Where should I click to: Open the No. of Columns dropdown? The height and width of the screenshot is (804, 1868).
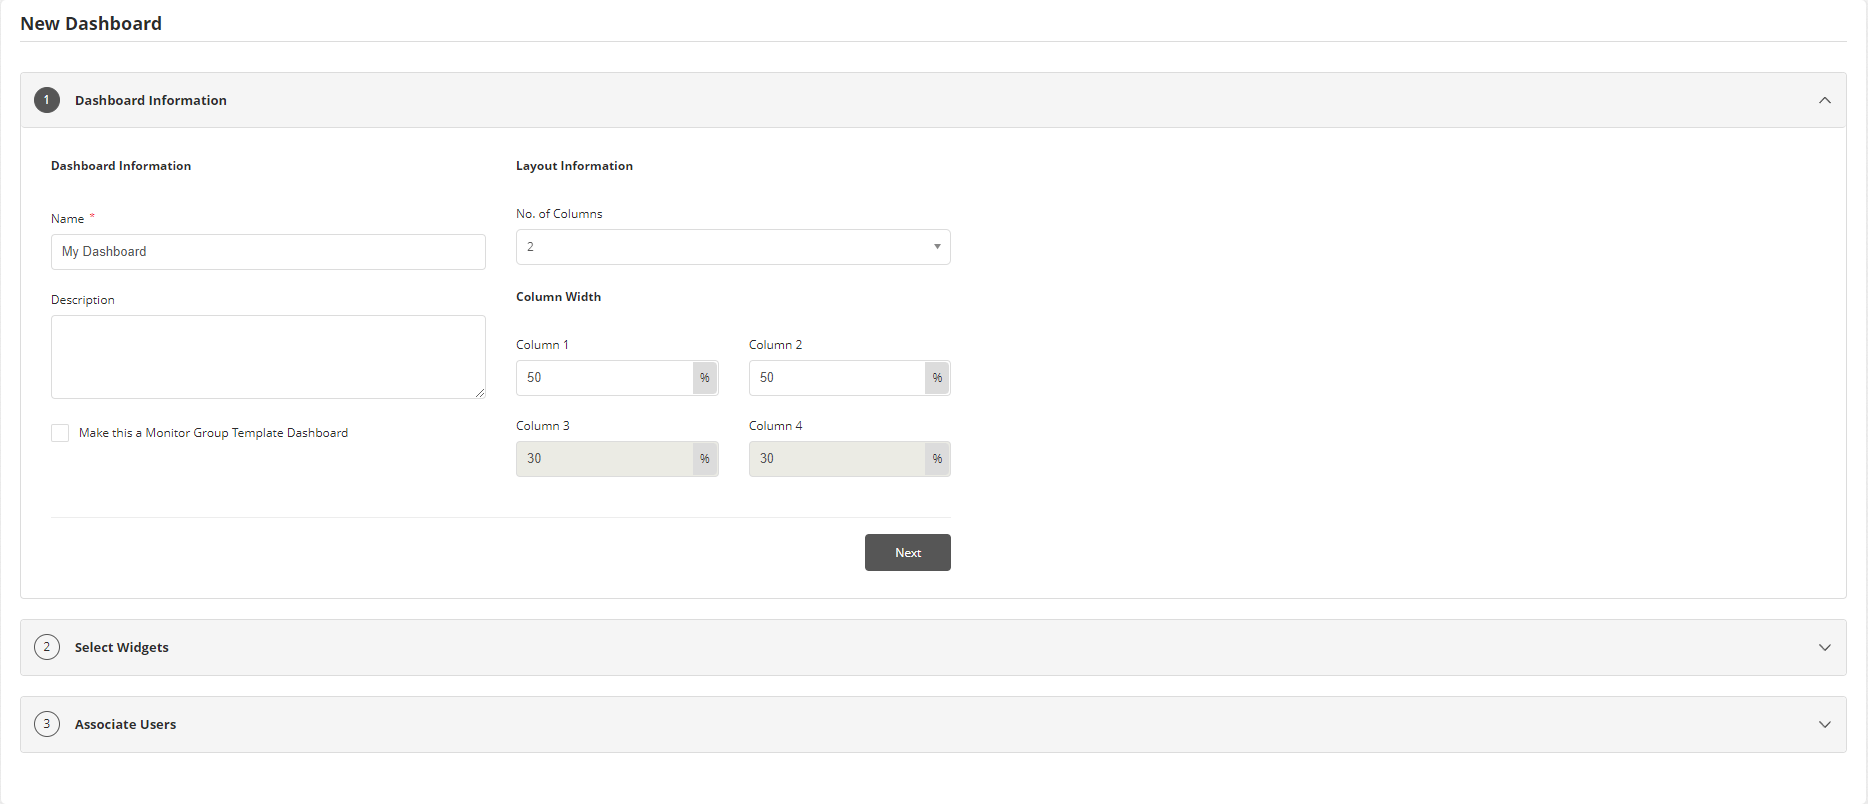click(x=733, y=247)
